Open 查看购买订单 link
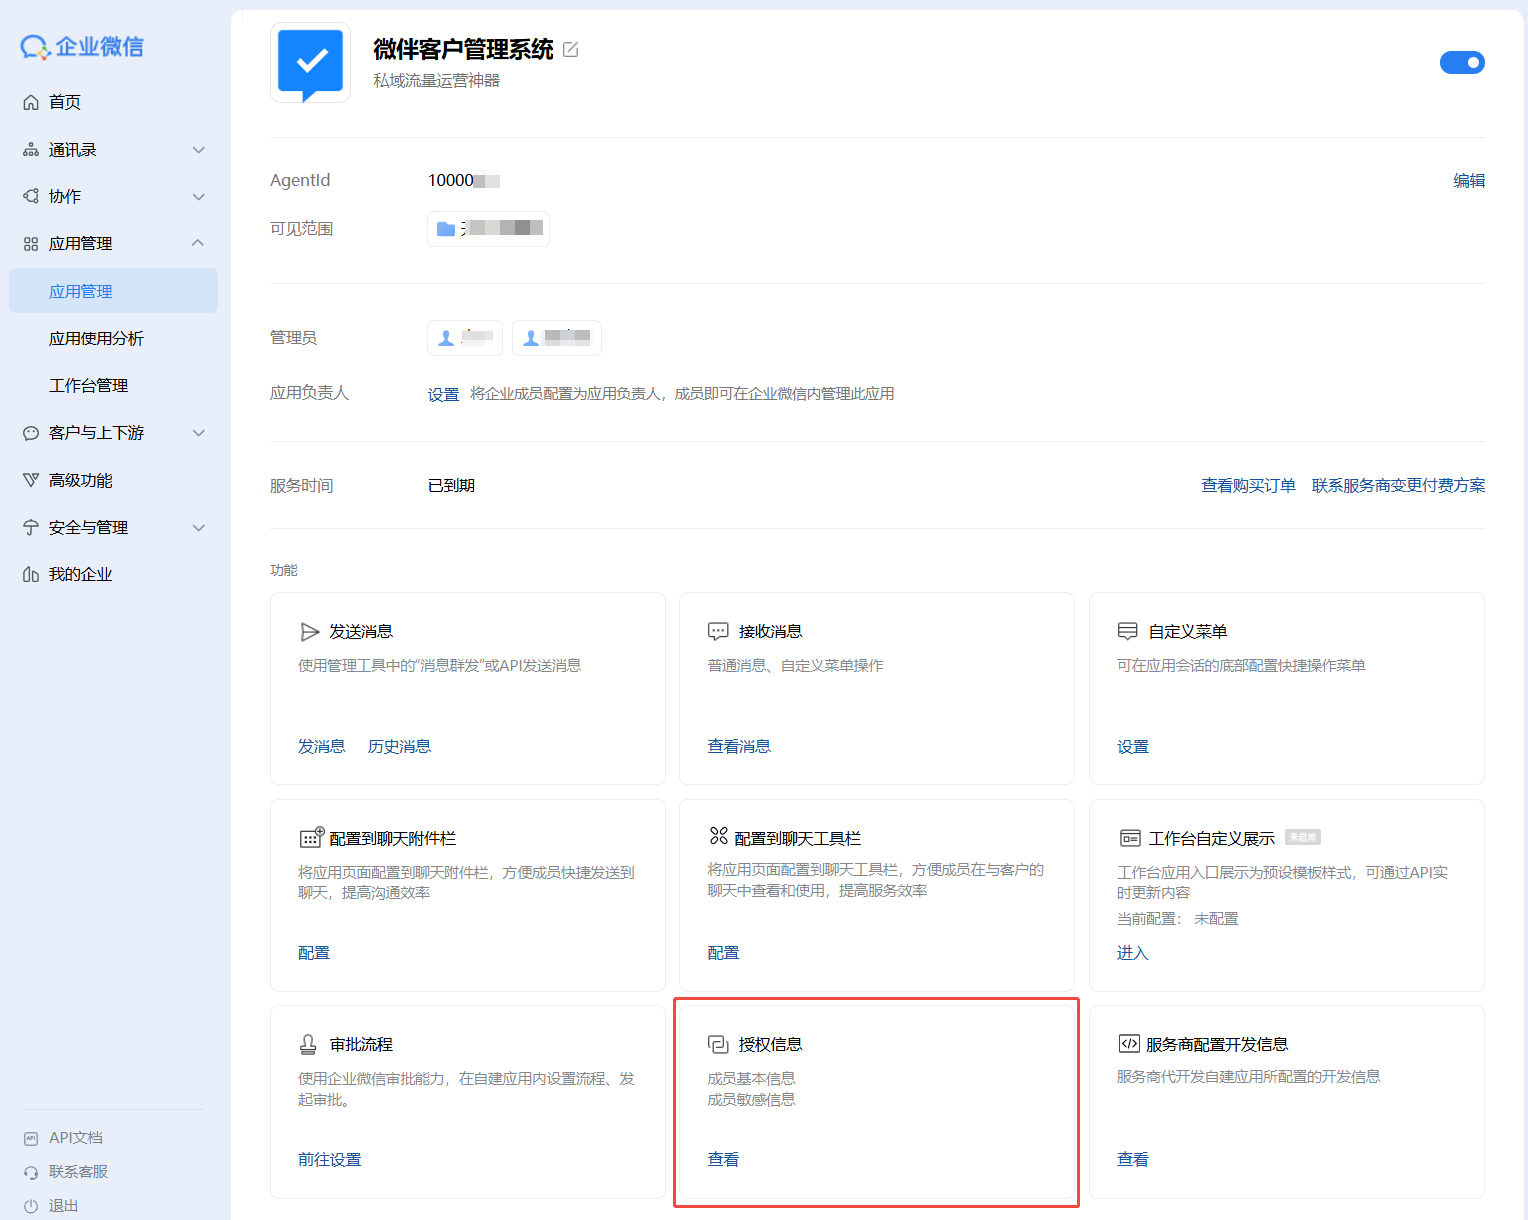The width and height of the screenshot is (1528, 1220). coord(1247,486)
